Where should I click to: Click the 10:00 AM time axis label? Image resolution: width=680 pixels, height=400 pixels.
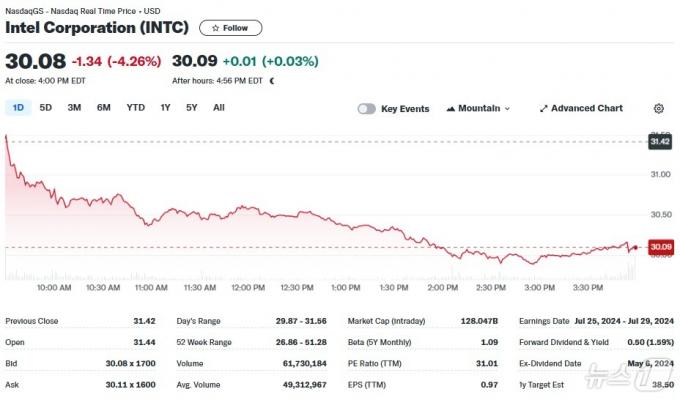click(54, 288)
